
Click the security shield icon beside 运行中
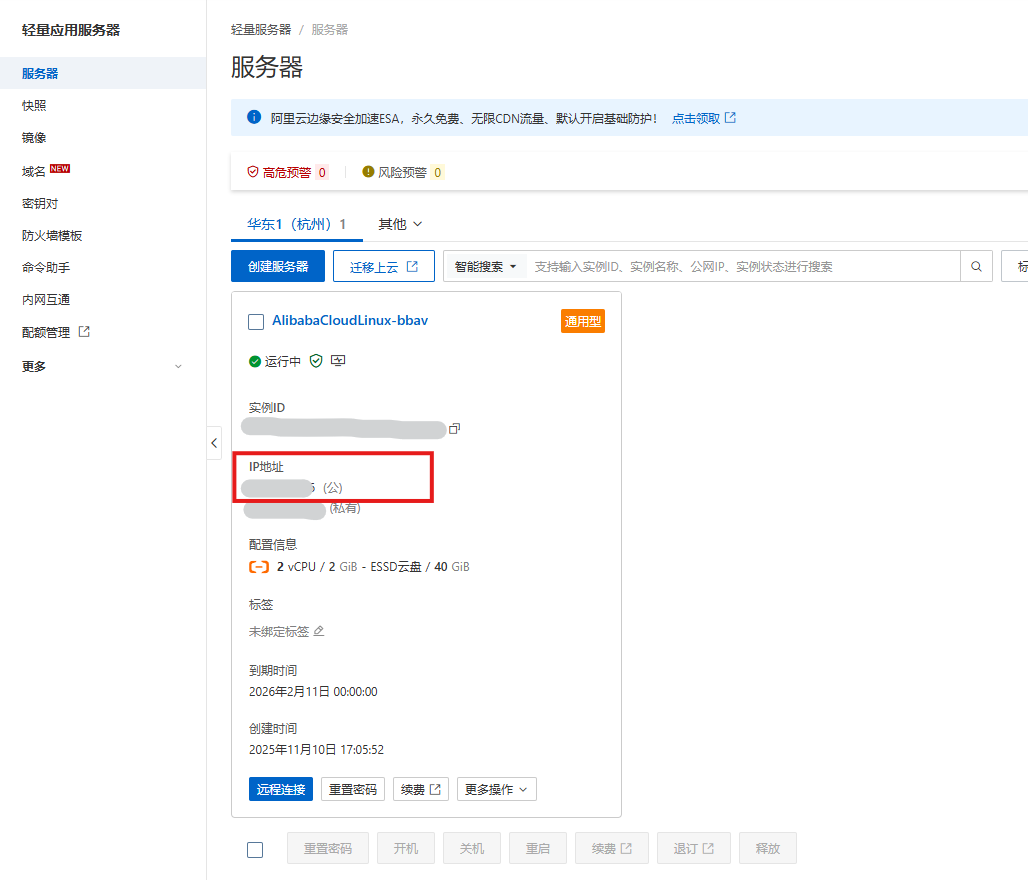(x=316, y=361)
